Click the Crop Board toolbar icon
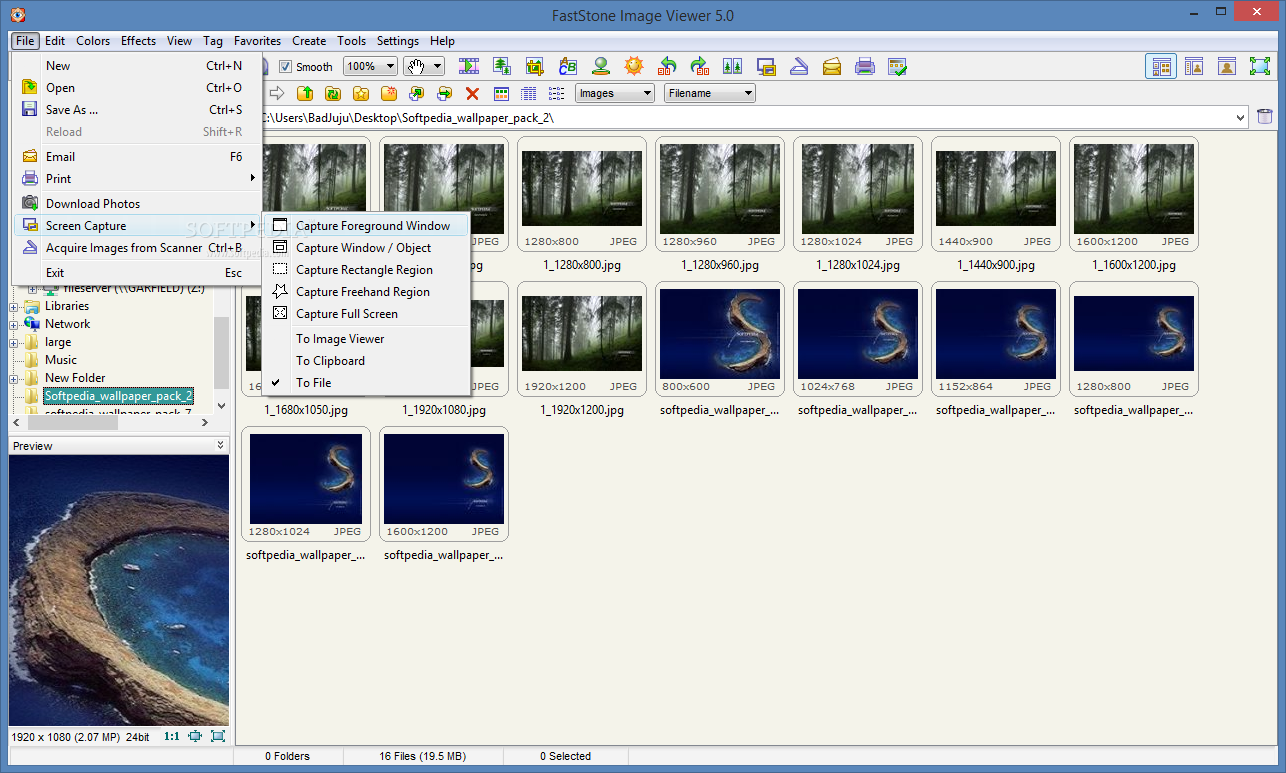Image resolution: width=1286 pixels, height=773 pixels. point(535,67)
